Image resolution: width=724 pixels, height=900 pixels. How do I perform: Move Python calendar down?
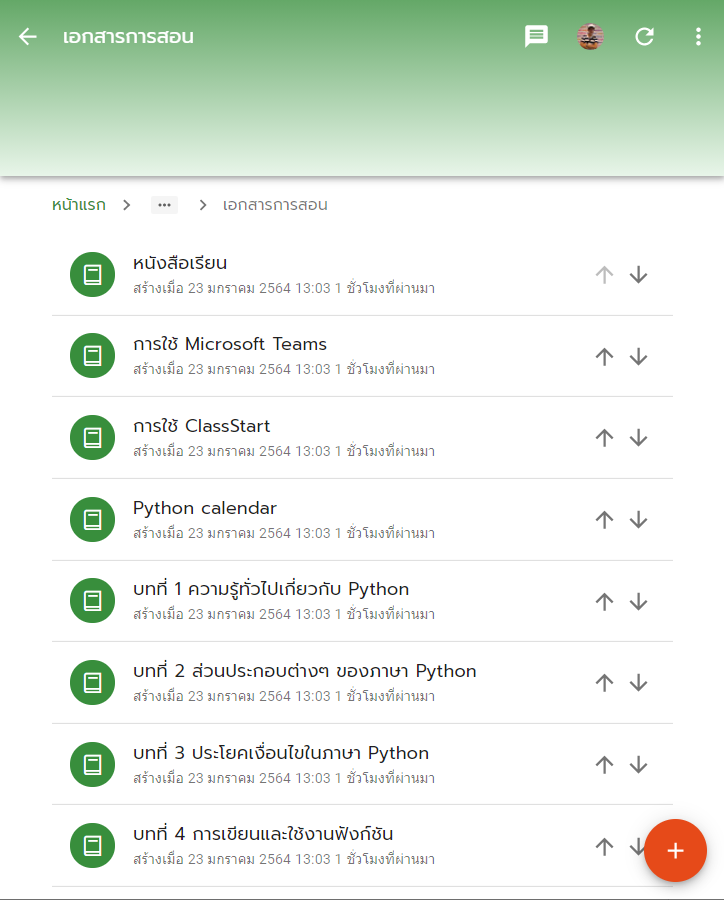click(638, 520)
